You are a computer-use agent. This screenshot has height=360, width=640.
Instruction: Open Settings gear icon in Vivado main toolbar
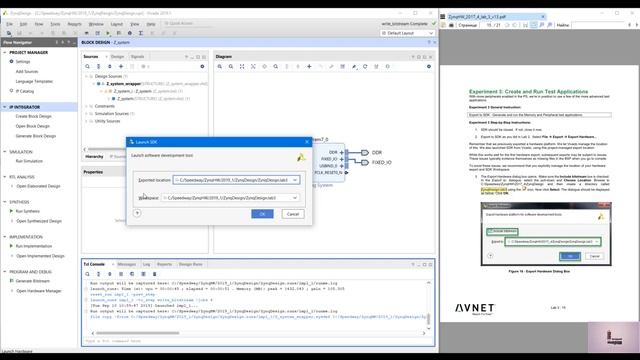(130, 33)
